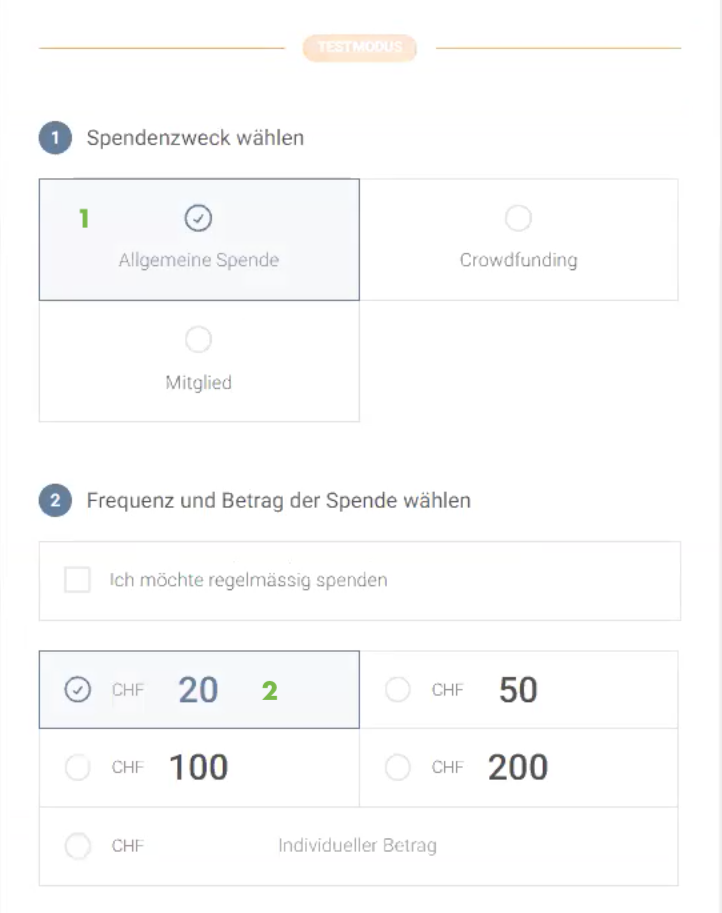Click the step 1 number badge
Image resolution: width=722 pixels, height=913 pixels.
click(55, 137)
